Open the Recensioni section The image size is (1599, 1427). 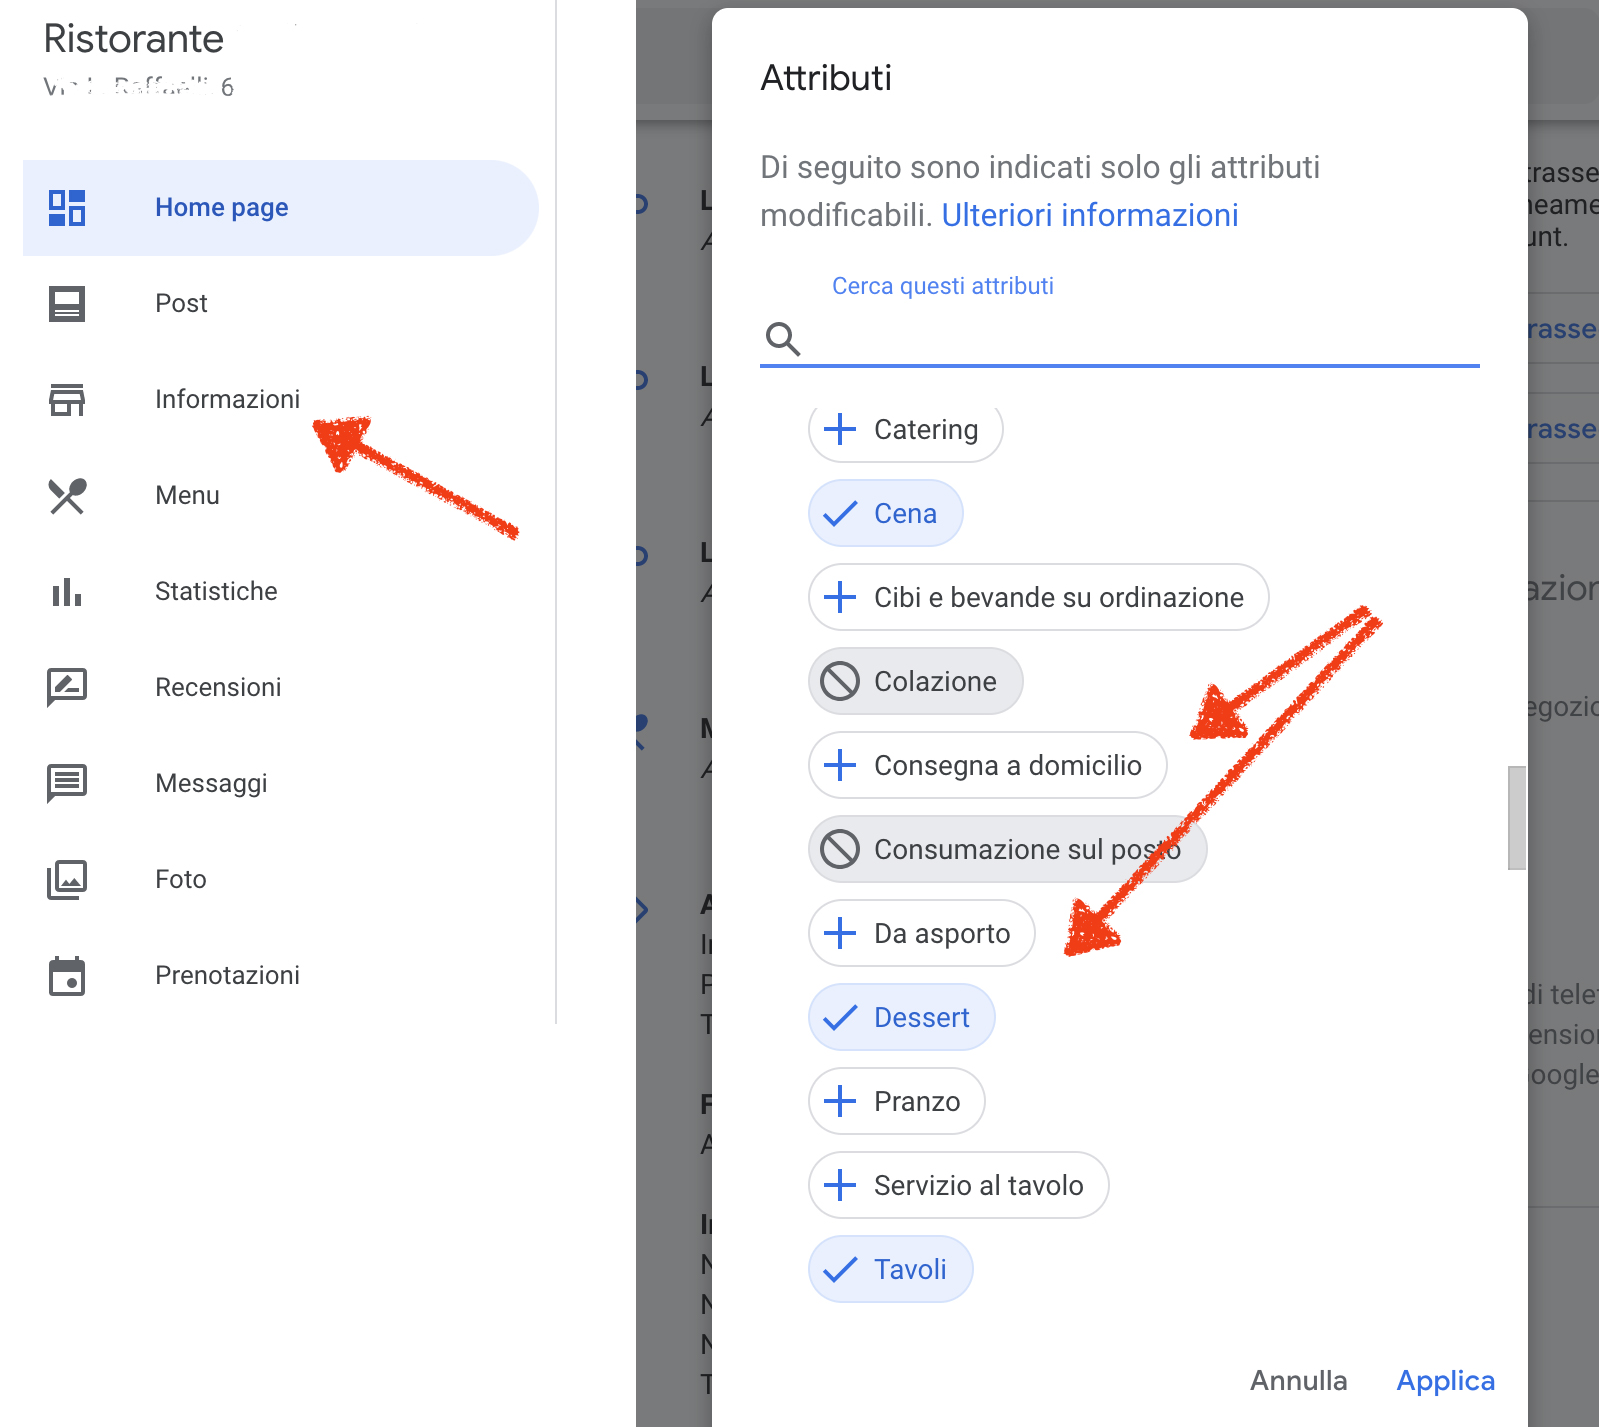[218, 688]
